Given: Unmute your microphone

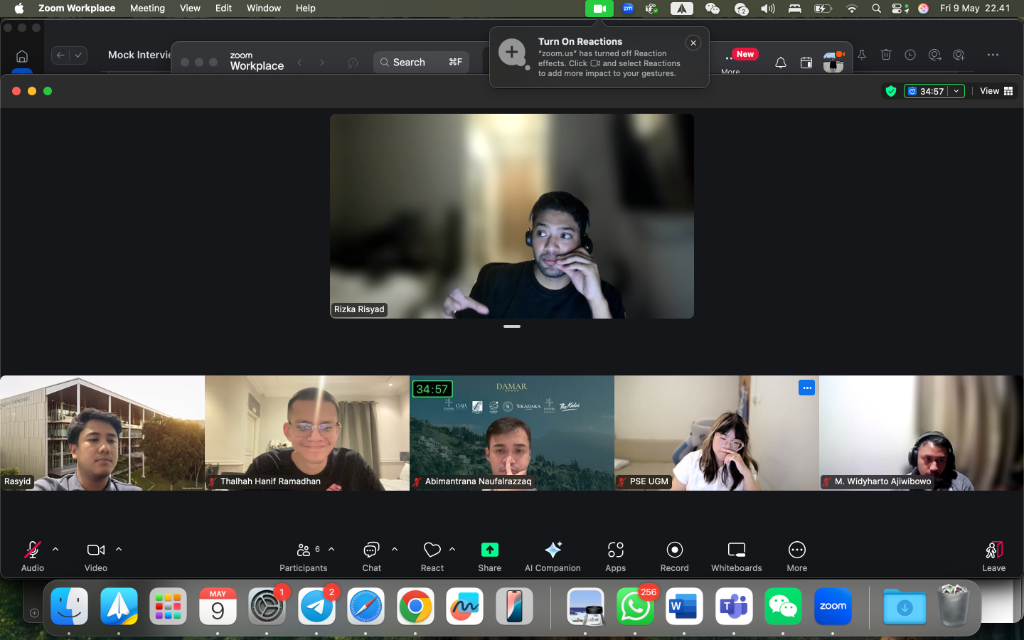Looking at the screenshot, I should [x=30, y=550].
